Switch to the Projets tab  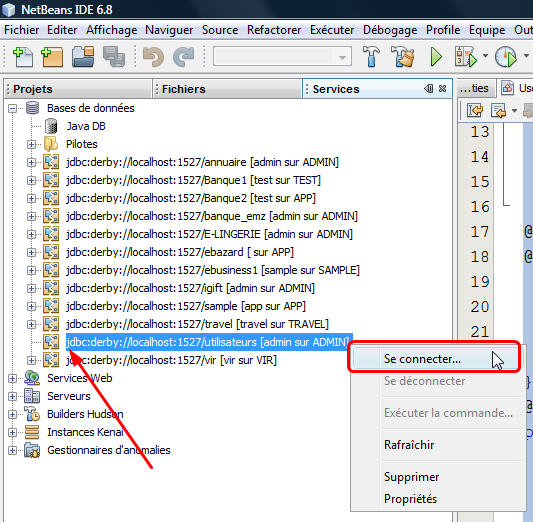tap(78, 89)
